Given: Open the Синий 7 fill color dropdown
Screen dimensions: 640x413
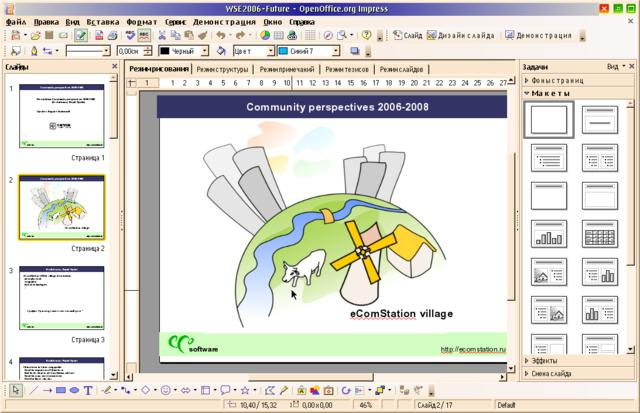Looking at the screenshot, I should [x=336, y=51].
